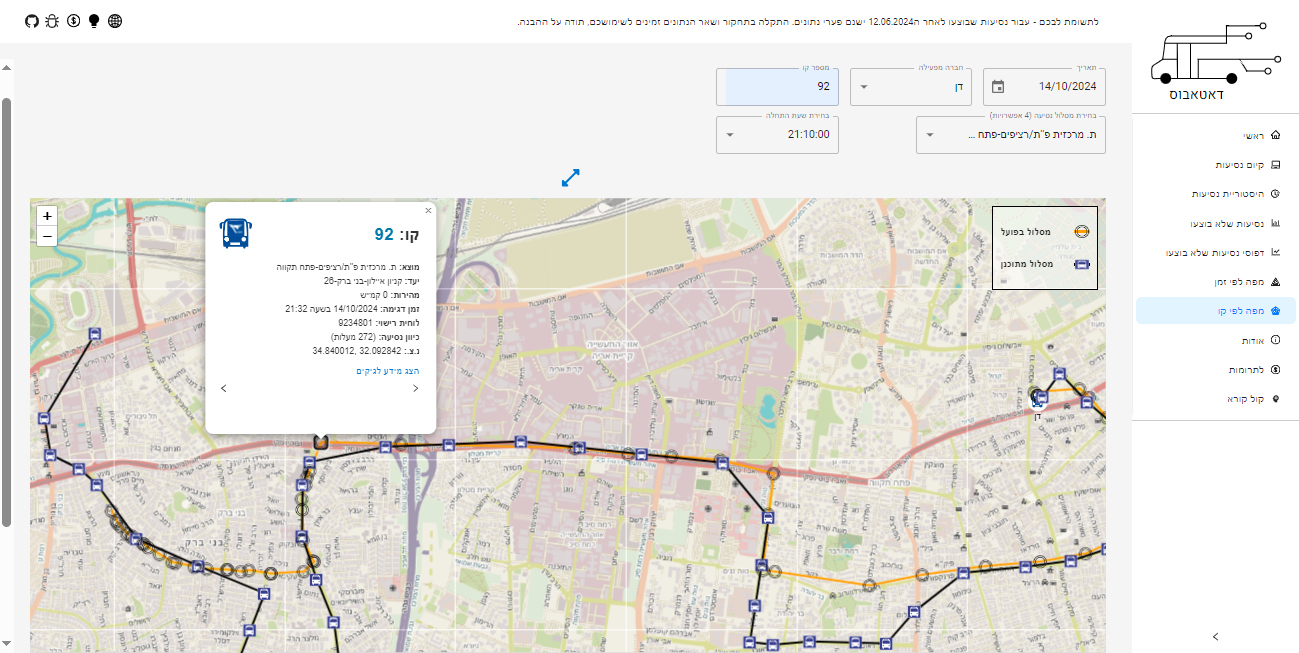Image resolution: width=1299 pixels, height=653 pixels.
Task: Click the info icon beside אודות
Action: click(1274, 341)
